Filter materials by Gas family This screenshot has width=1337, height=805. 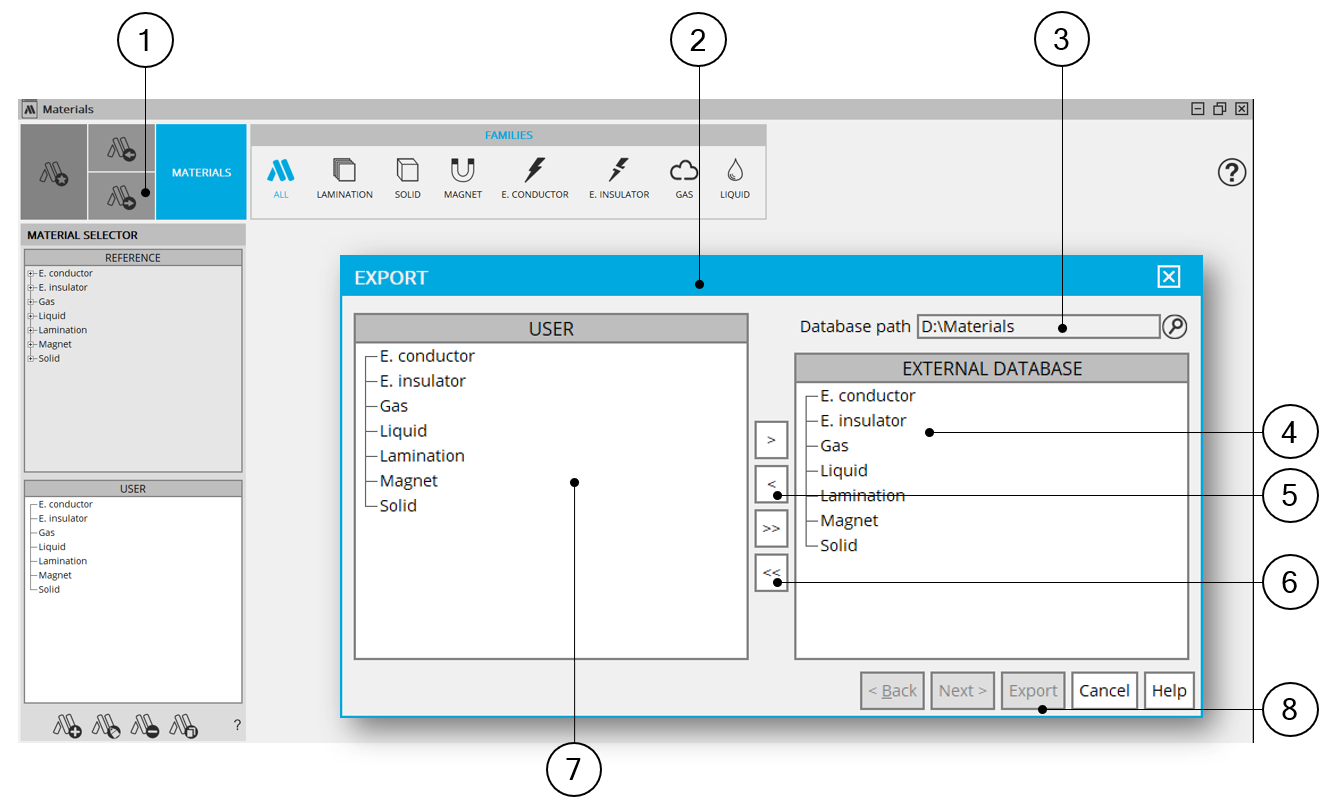pyautogui.click(x=684, y=178)
